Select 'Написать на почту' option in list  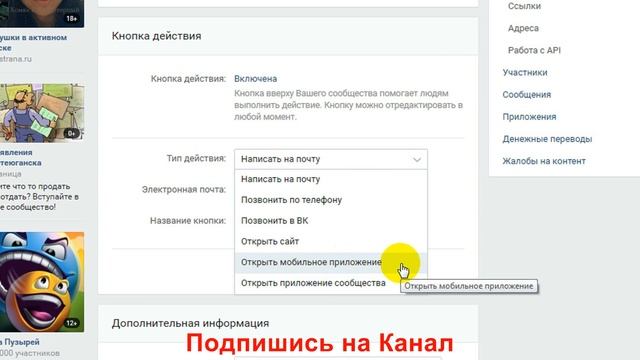tap(331, 179)
